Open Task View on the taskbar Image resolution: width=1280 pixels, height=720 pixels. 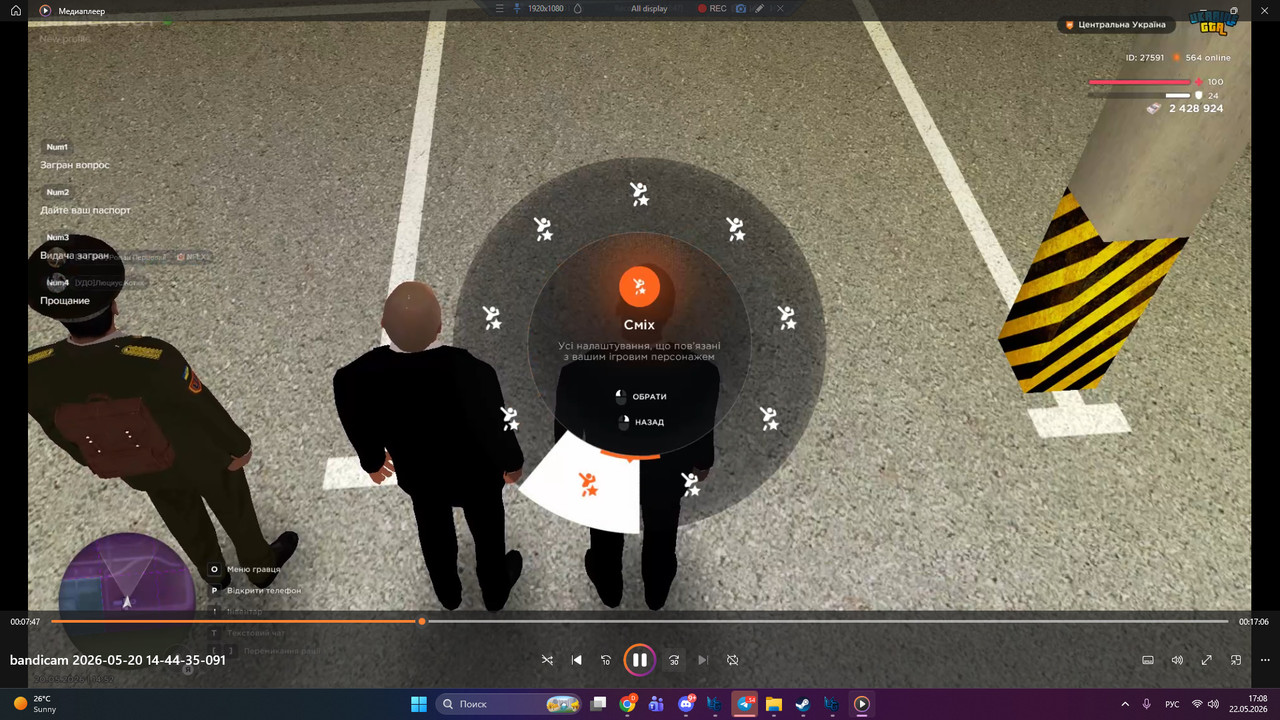coord(599,704)
